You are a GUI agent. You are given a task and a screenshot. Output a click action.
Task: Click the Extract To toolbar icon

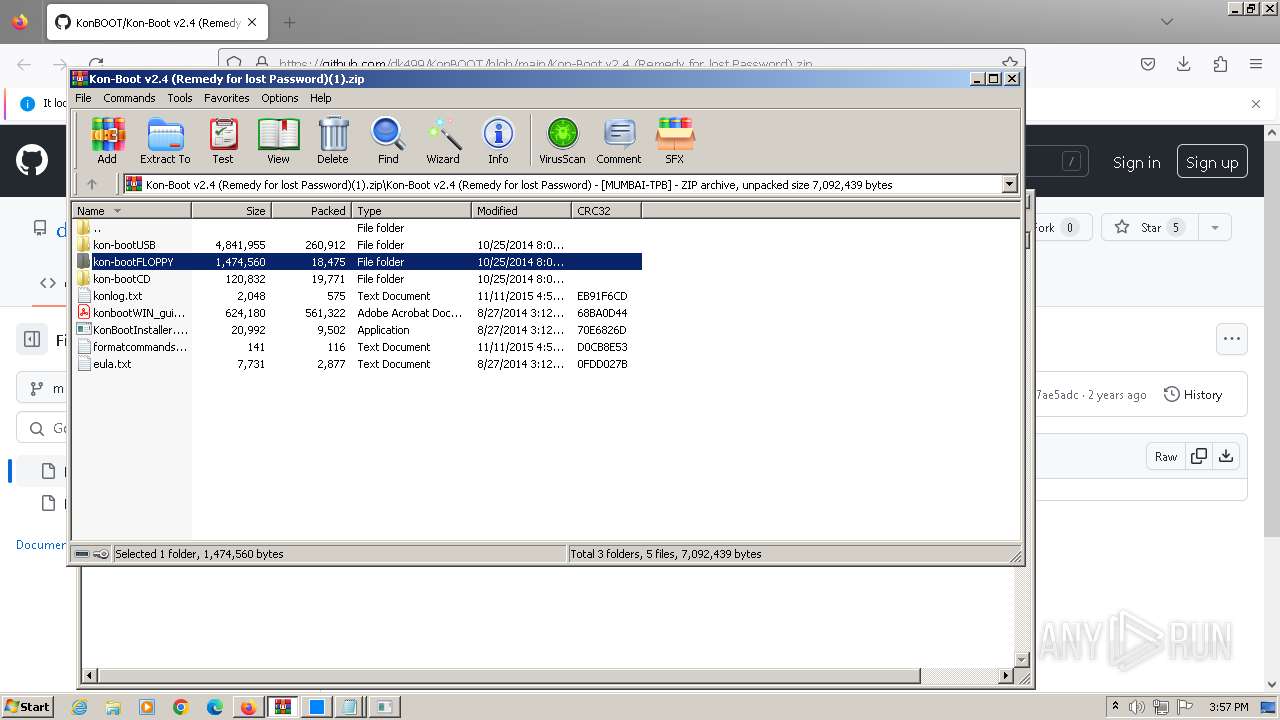[x=165, y=140]
